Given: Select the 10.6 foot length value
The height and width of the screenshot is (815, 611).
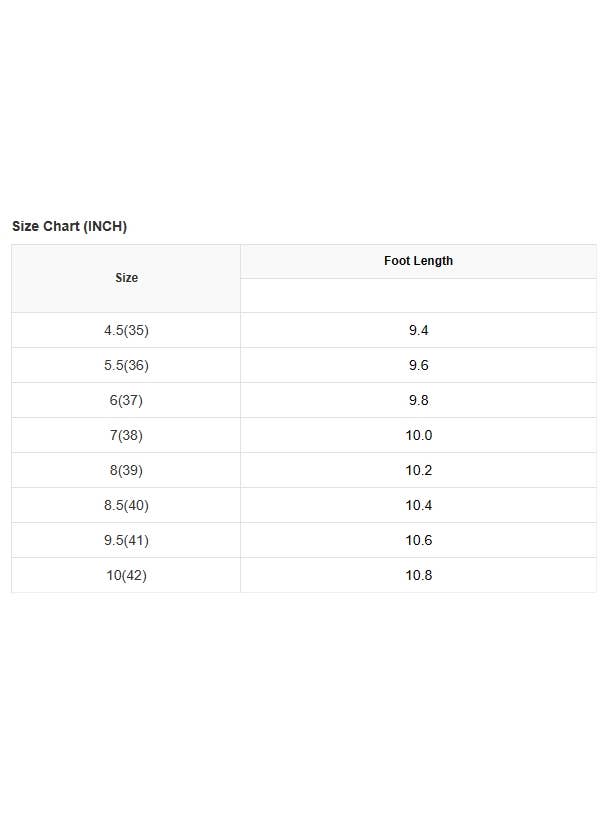Looking at the screenshot, I should point(418,540).
